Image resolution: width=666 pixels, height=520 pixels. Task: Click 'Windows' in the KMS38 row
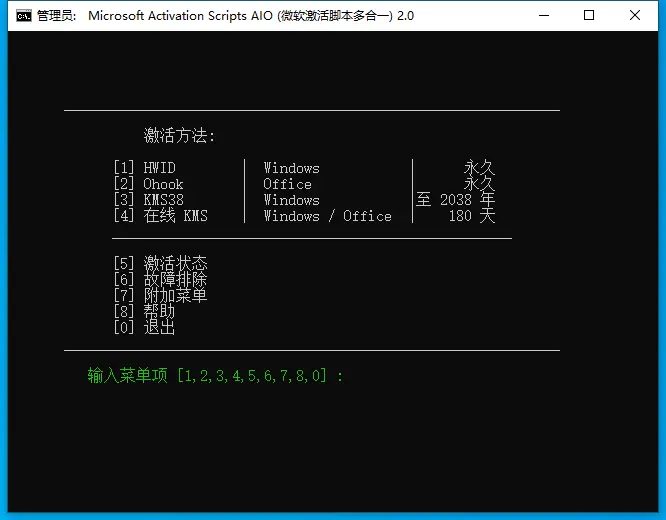coord(291,200)
